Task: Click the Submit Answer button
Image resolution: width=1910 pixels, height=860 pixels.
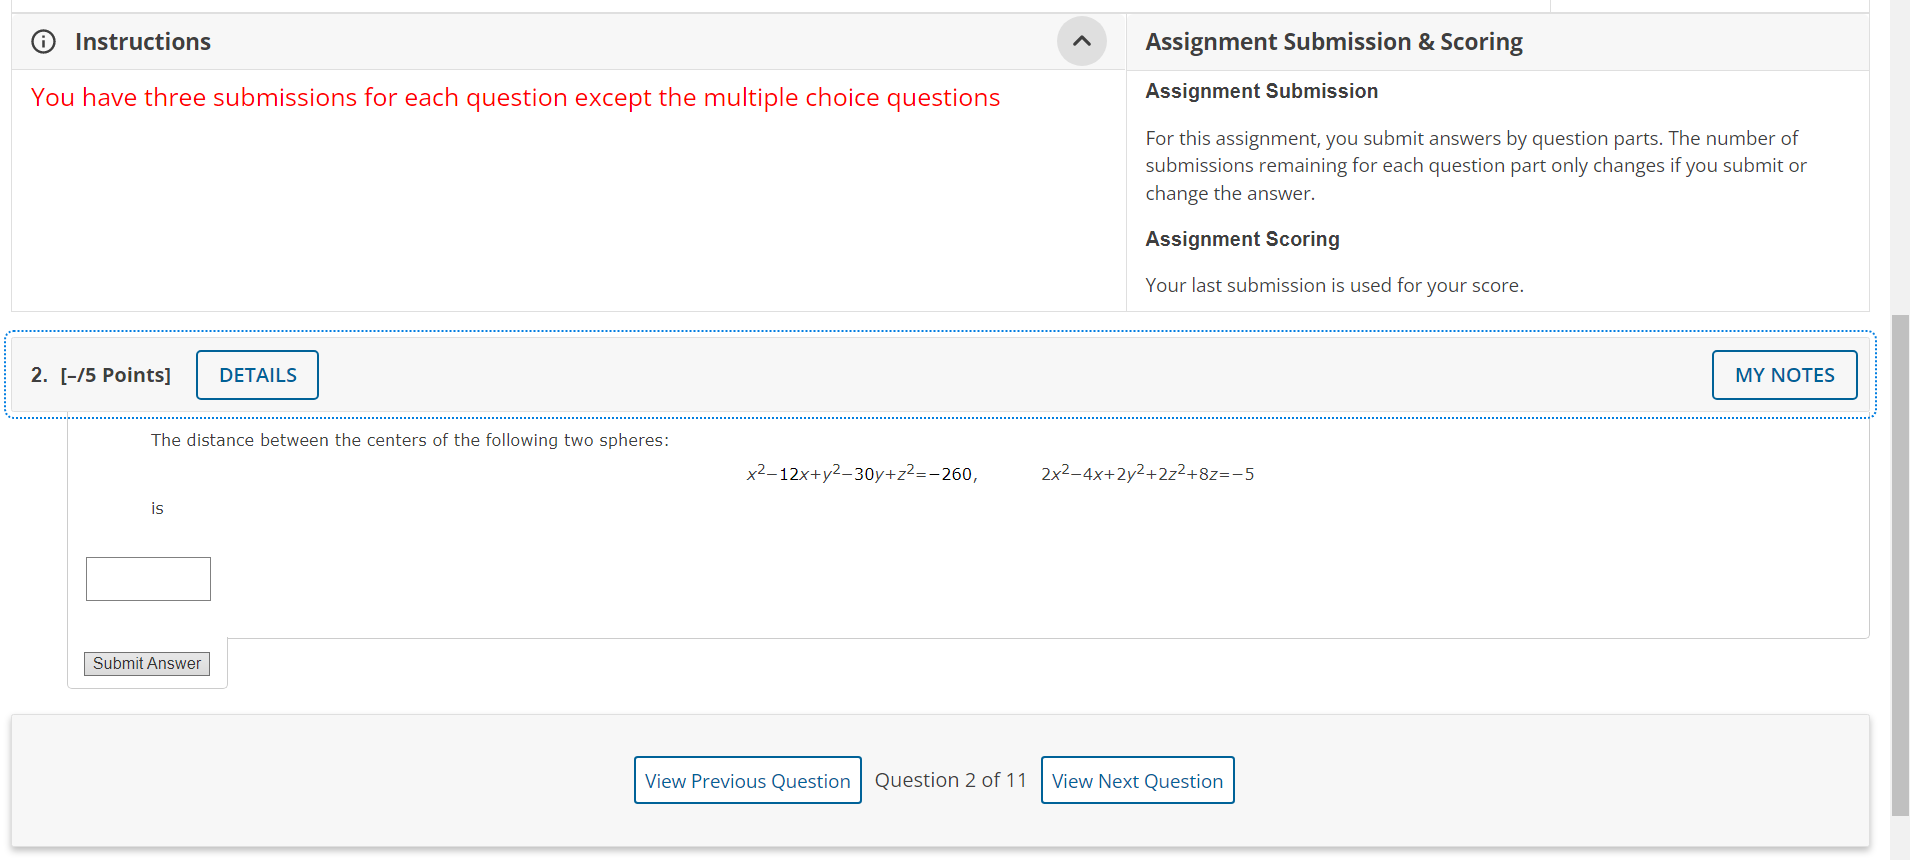Action: coord(146,663)
